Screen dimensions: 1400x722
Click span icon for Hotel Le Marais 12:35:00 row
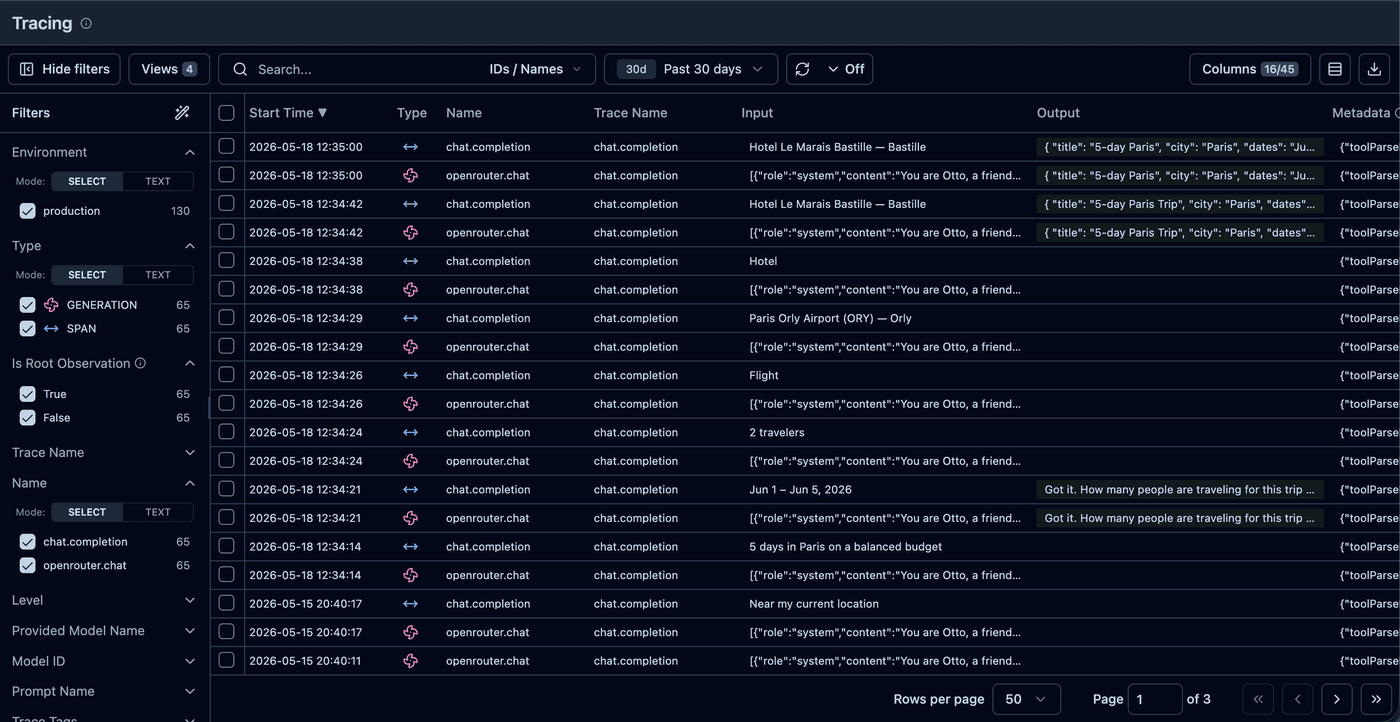[410, 147]
